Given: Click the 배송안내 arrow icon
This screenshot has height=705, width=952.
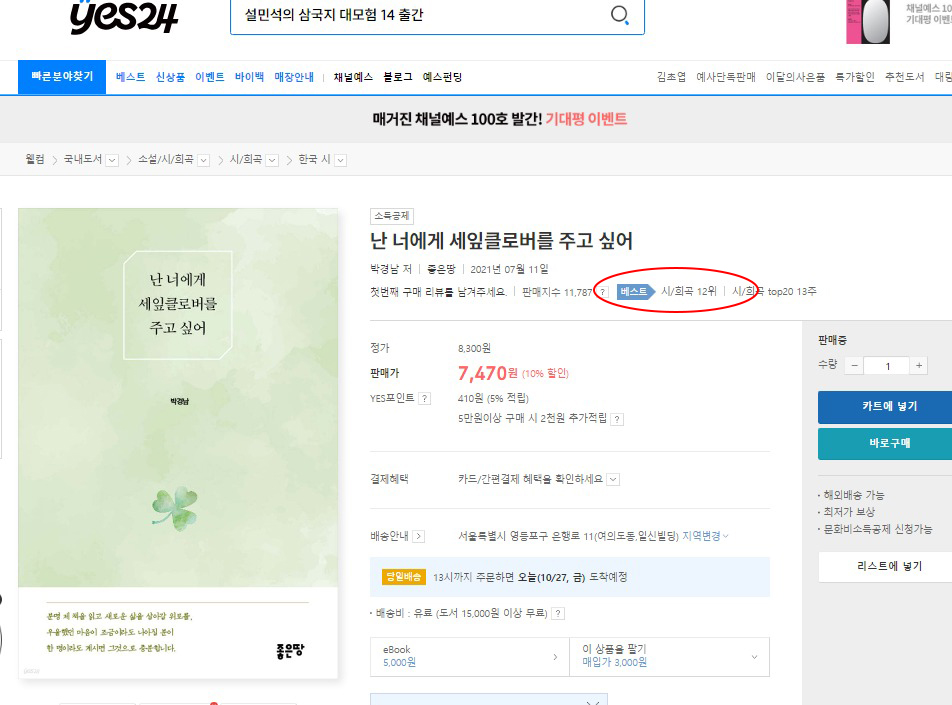Looking at the screenshot, I should [x=418, y=536].
